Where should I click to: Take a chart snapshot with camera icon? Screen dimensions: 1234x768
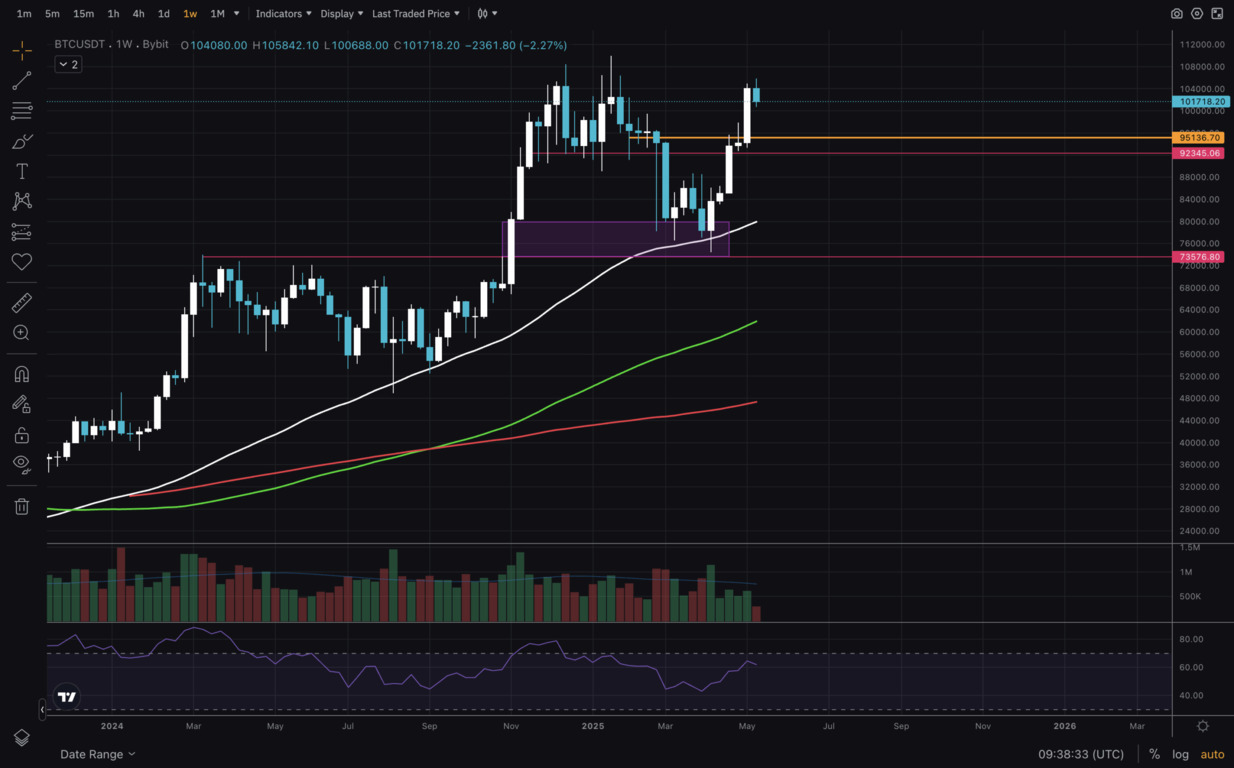point(1177,14)
